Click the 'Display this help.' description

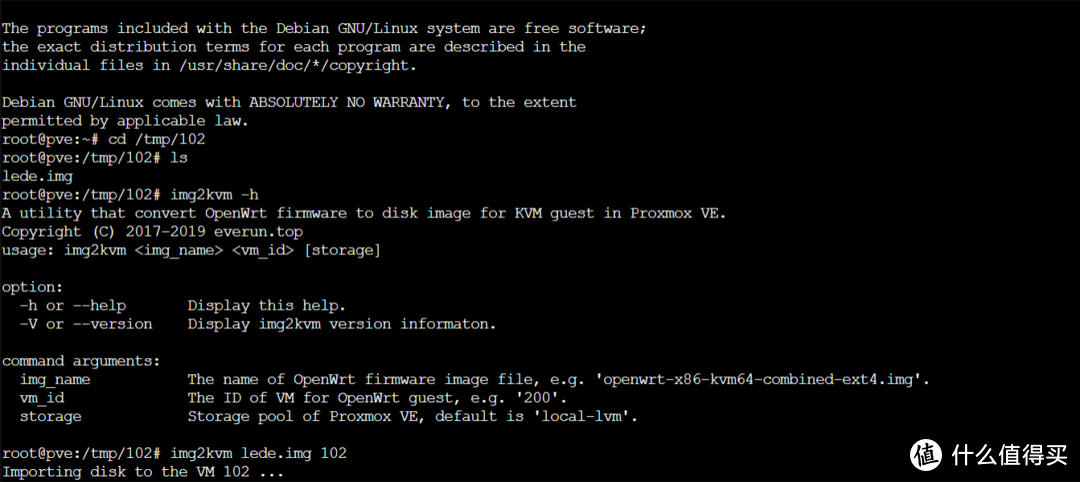click(x=267, y=305)
